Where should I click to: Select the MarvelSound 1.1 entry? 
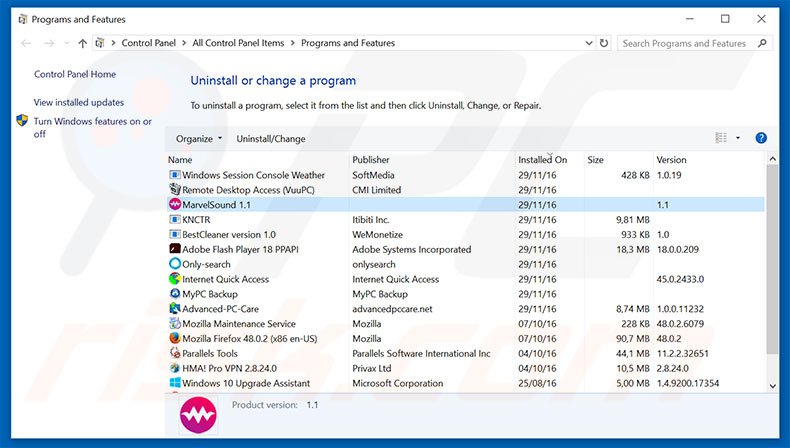465,205
